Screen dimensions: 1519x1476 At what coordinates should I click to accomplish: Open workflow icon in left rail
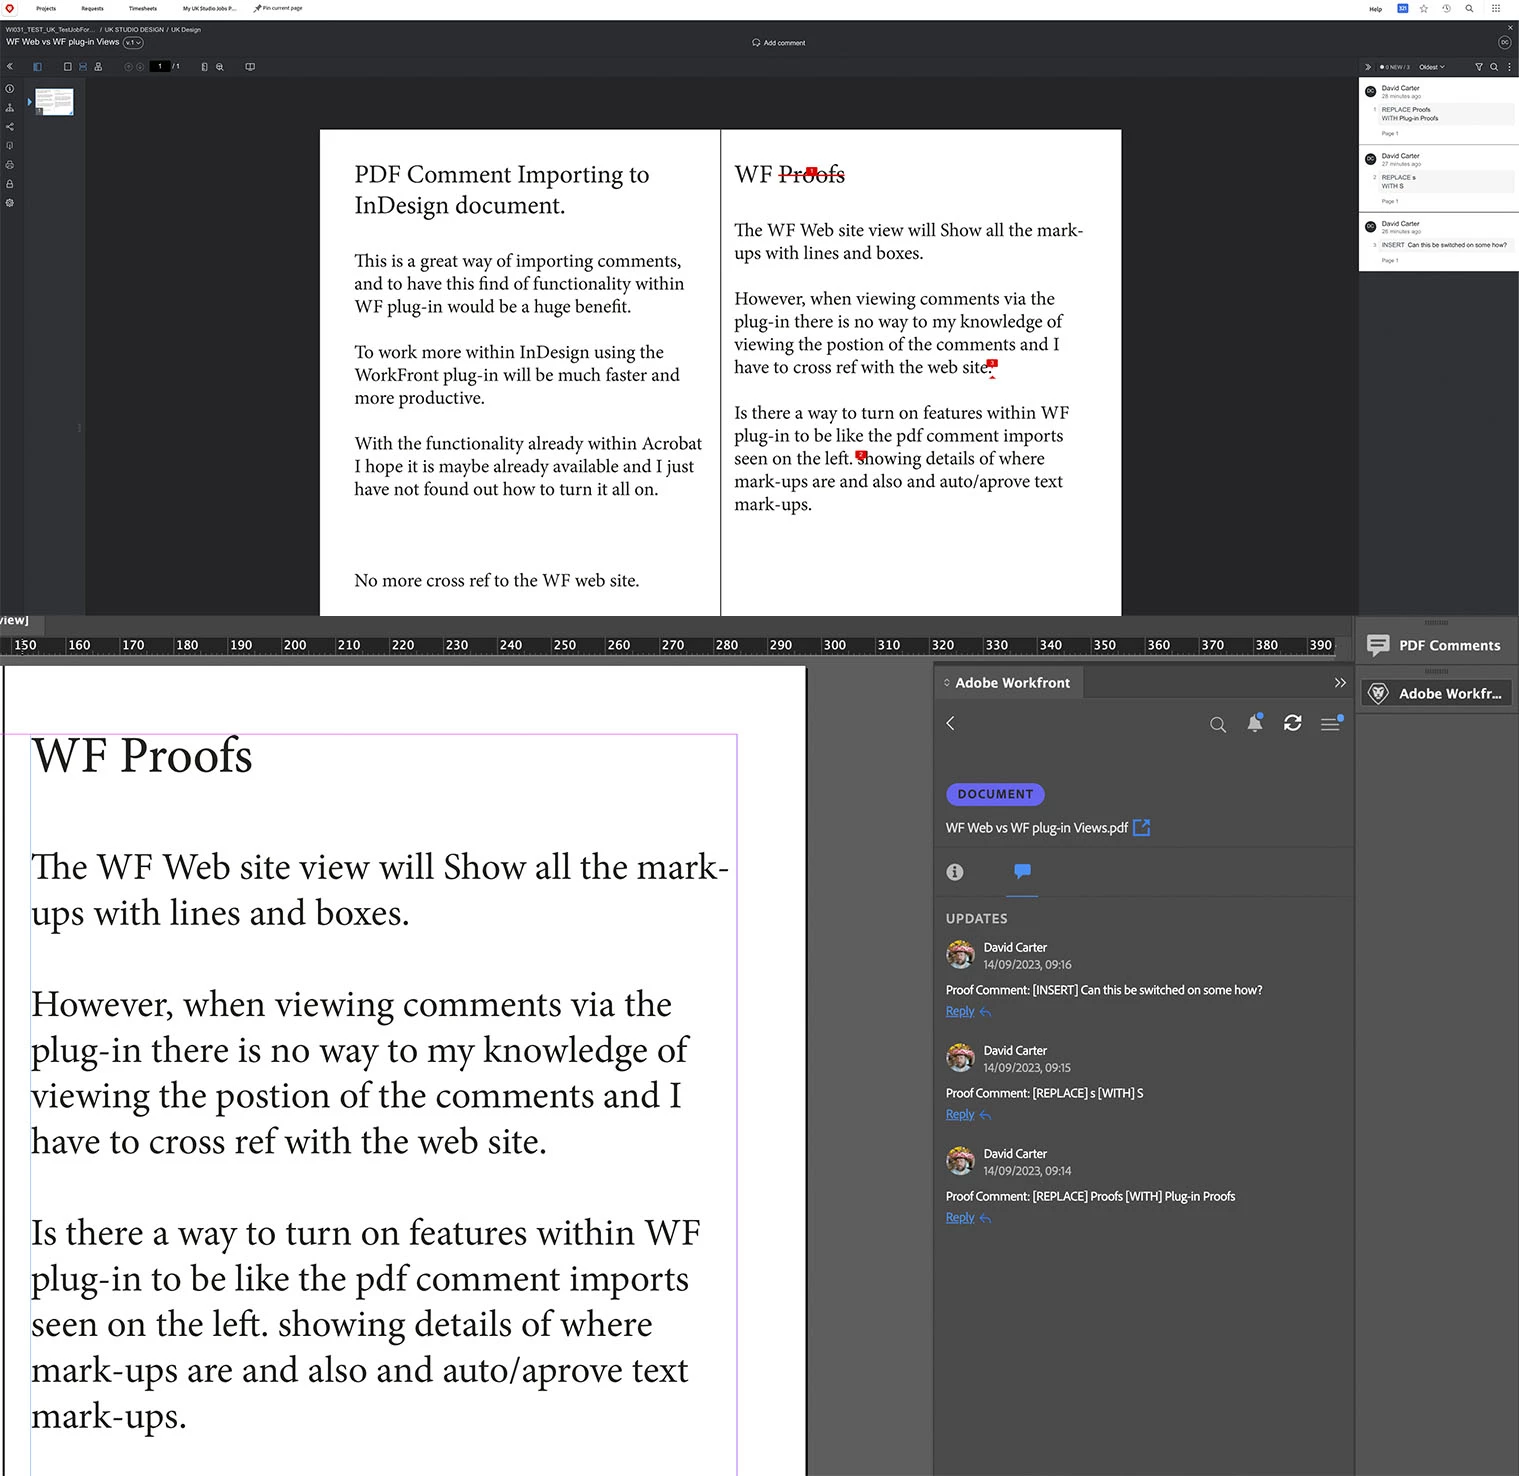pos(10,108)
